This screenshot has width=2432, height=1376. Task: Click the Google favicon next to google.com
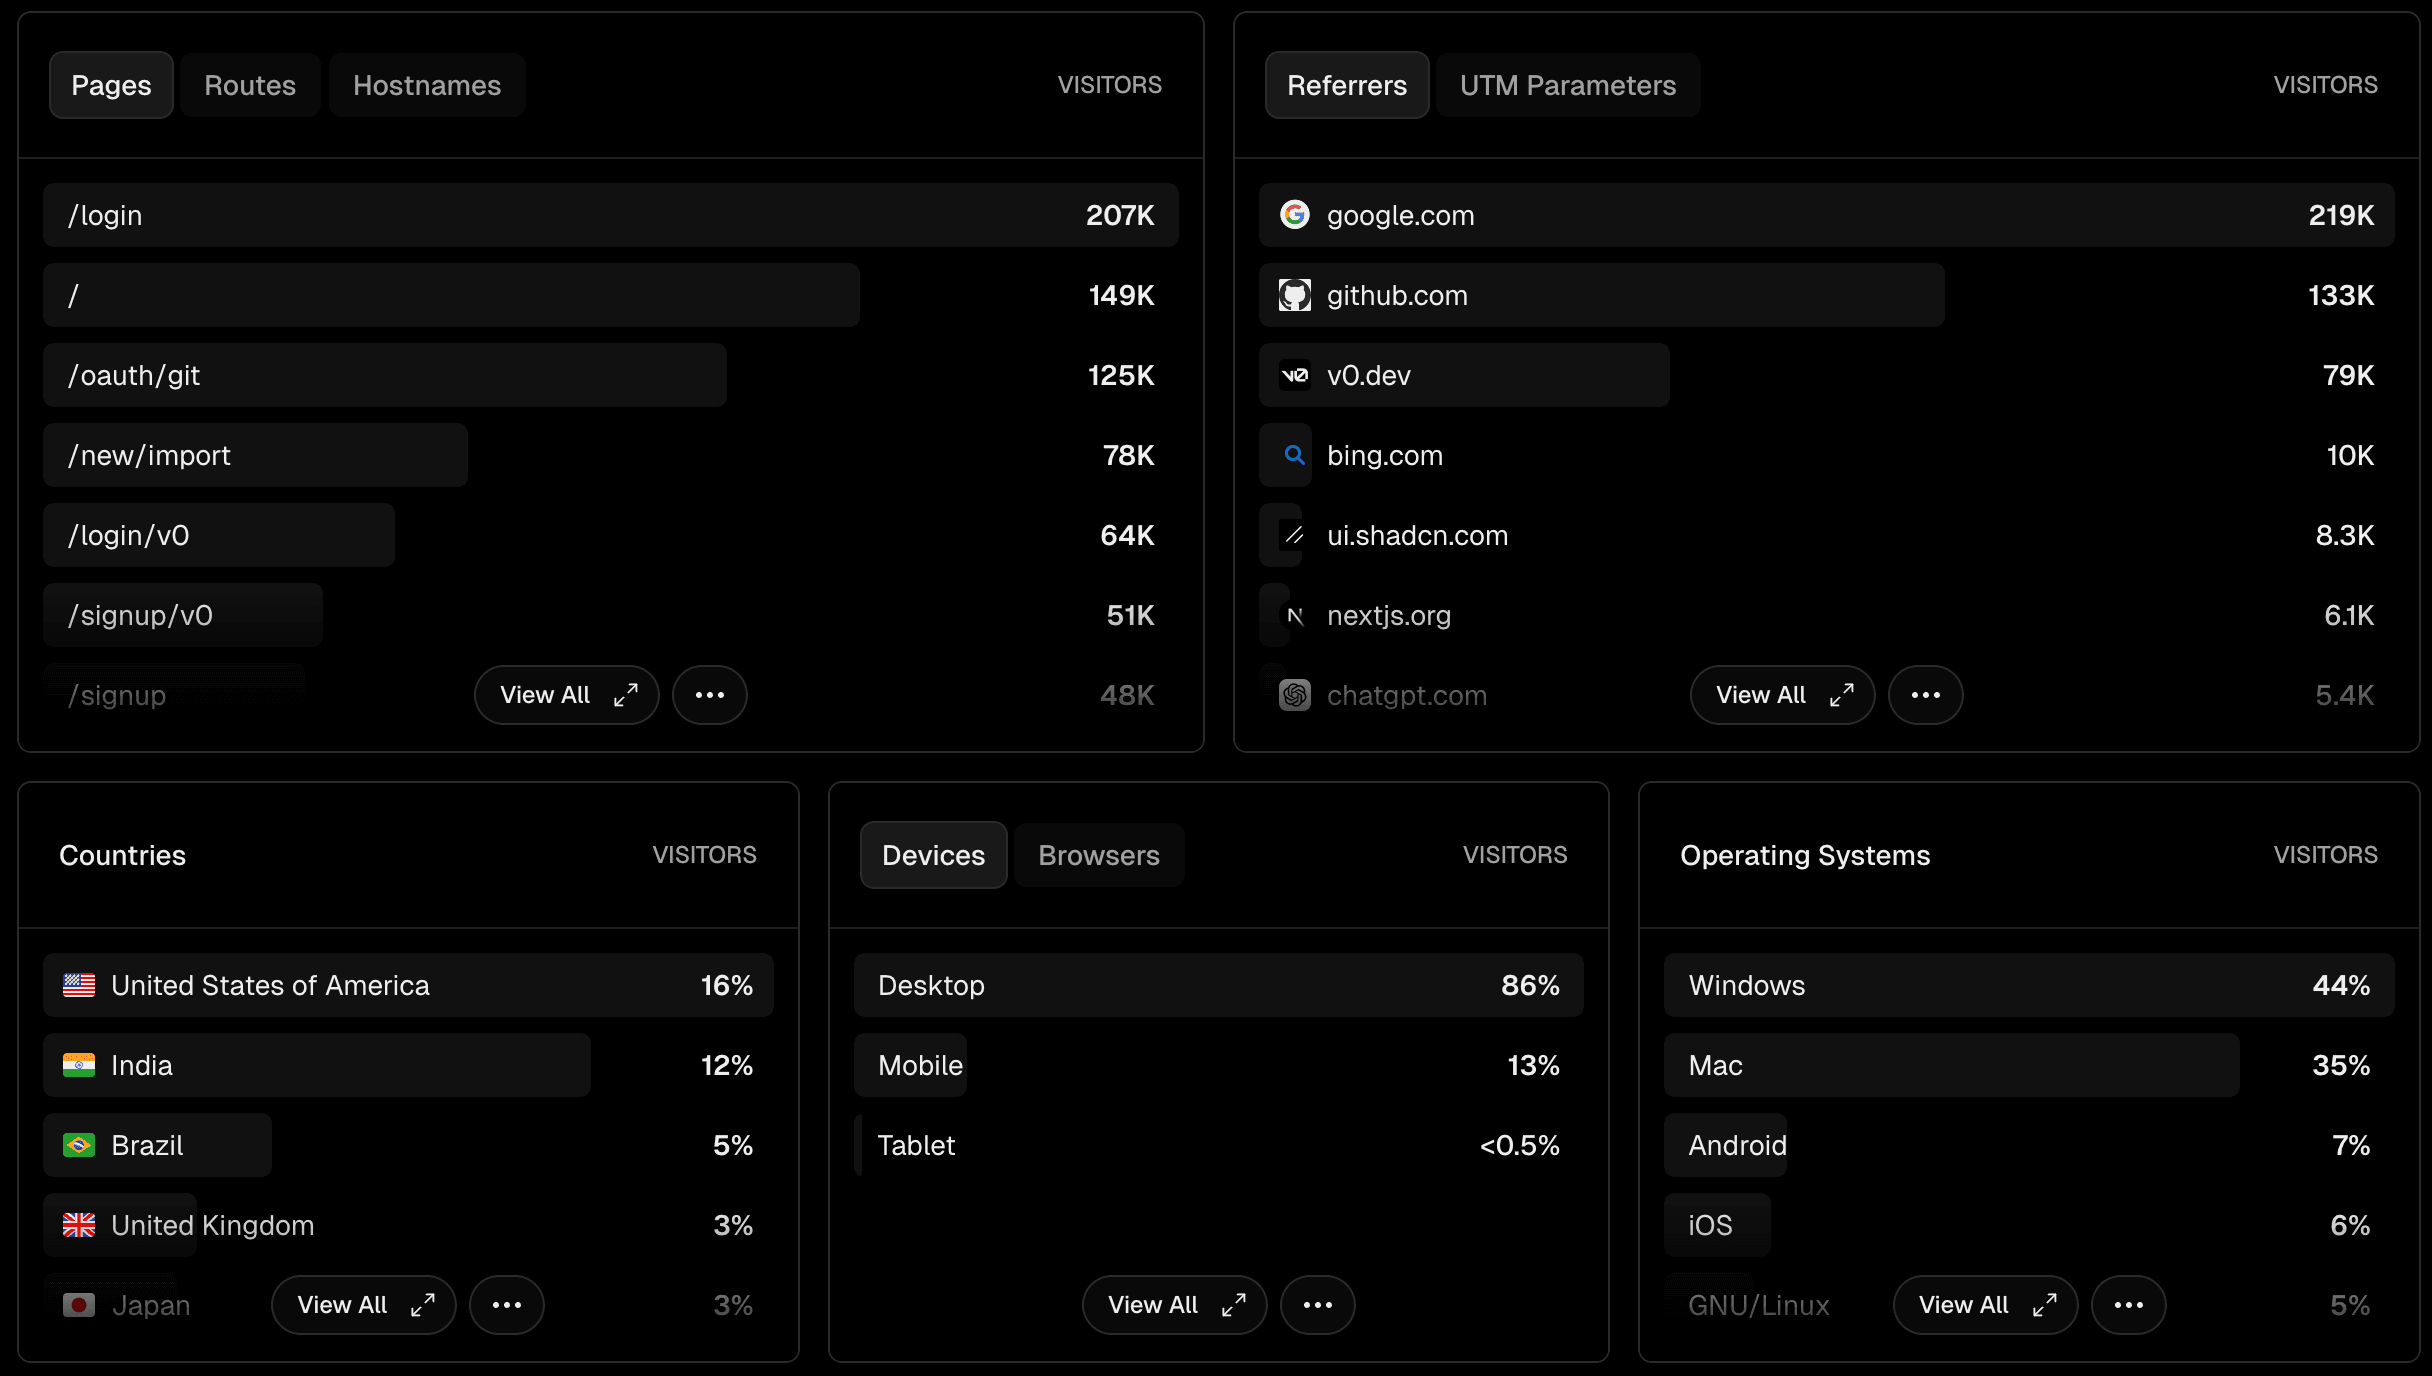1295,215
